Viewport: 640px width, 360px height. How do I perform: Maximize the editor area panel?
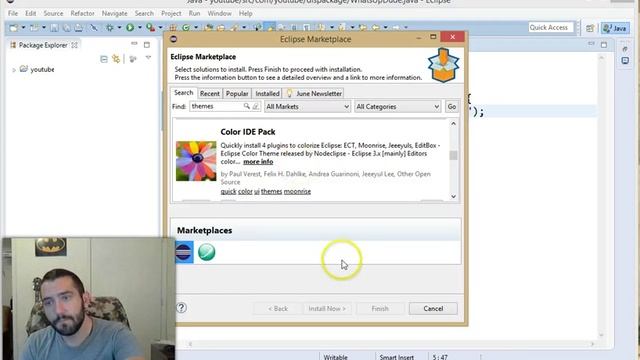[x=604, y=44]
